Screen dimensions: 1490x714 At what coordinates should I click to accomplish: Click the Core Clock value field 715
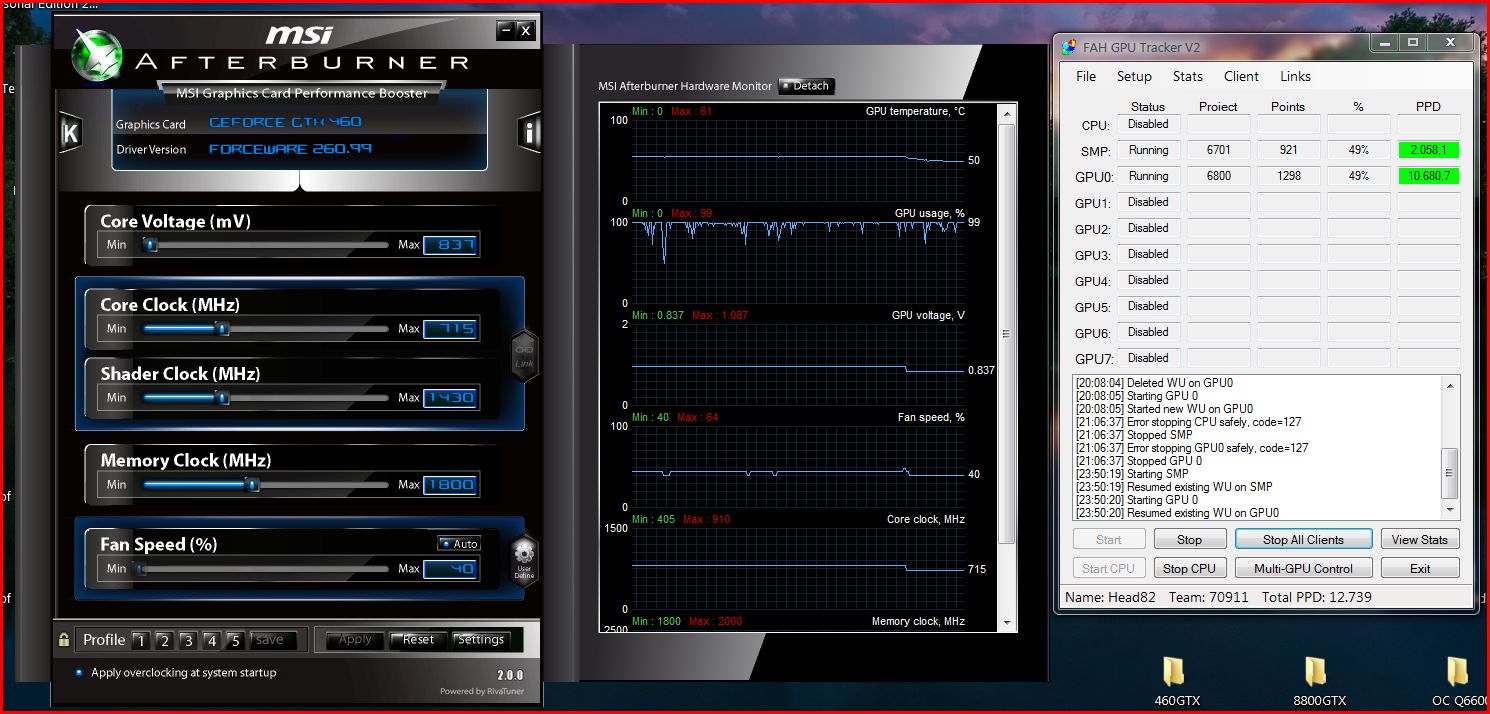click(x=451, y=329)
